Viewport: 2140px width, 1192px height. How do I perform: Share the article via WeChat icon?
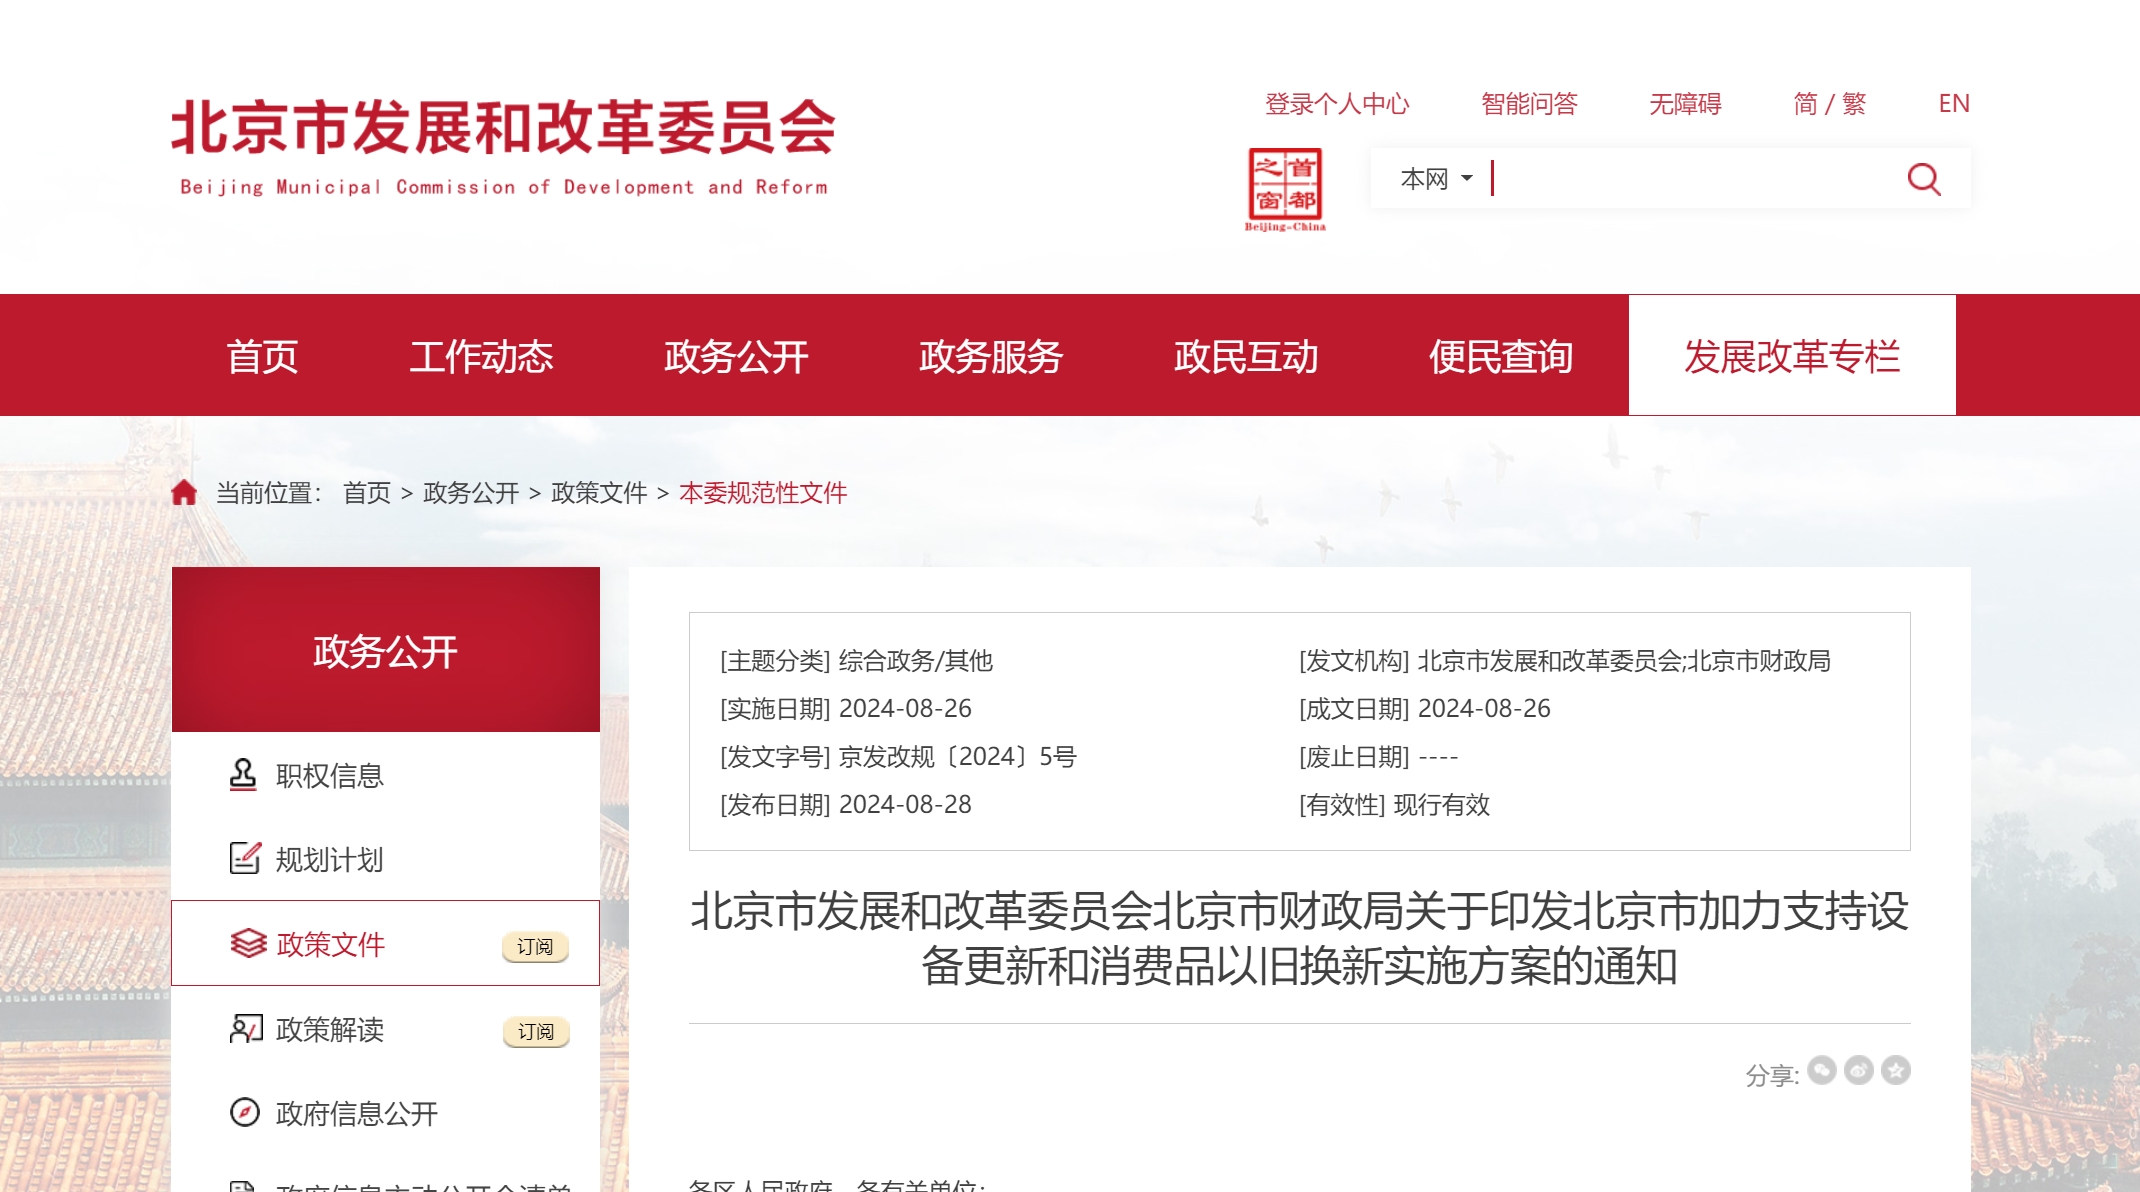[1822, 1070]
